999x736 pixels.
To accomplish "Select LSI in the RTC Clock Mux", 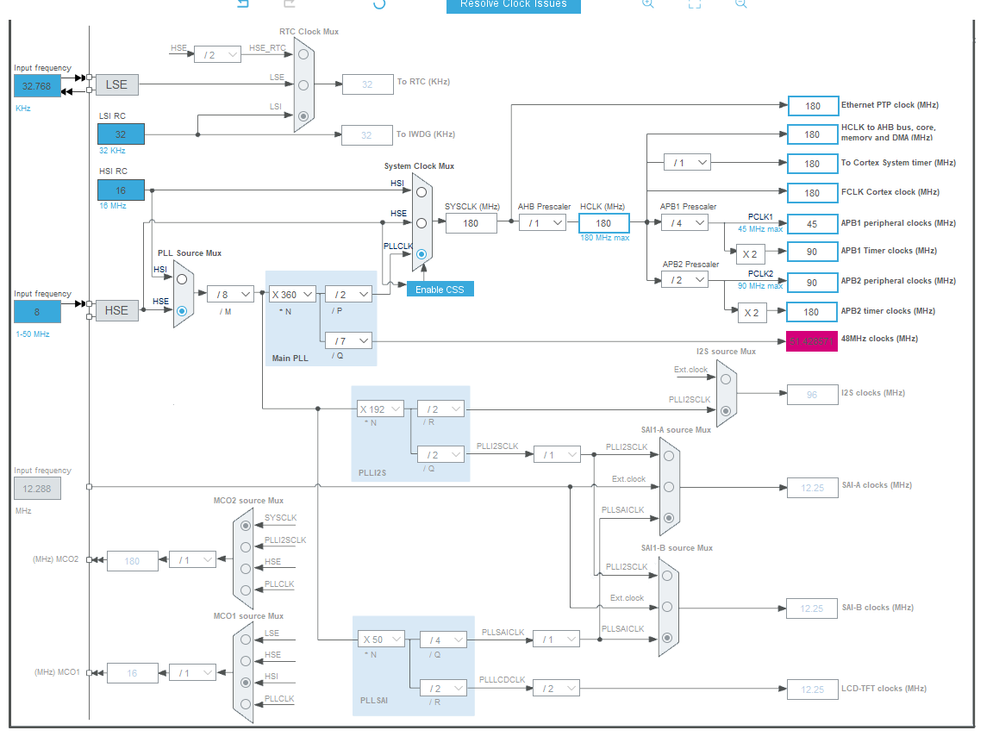I will click(303, 116).
